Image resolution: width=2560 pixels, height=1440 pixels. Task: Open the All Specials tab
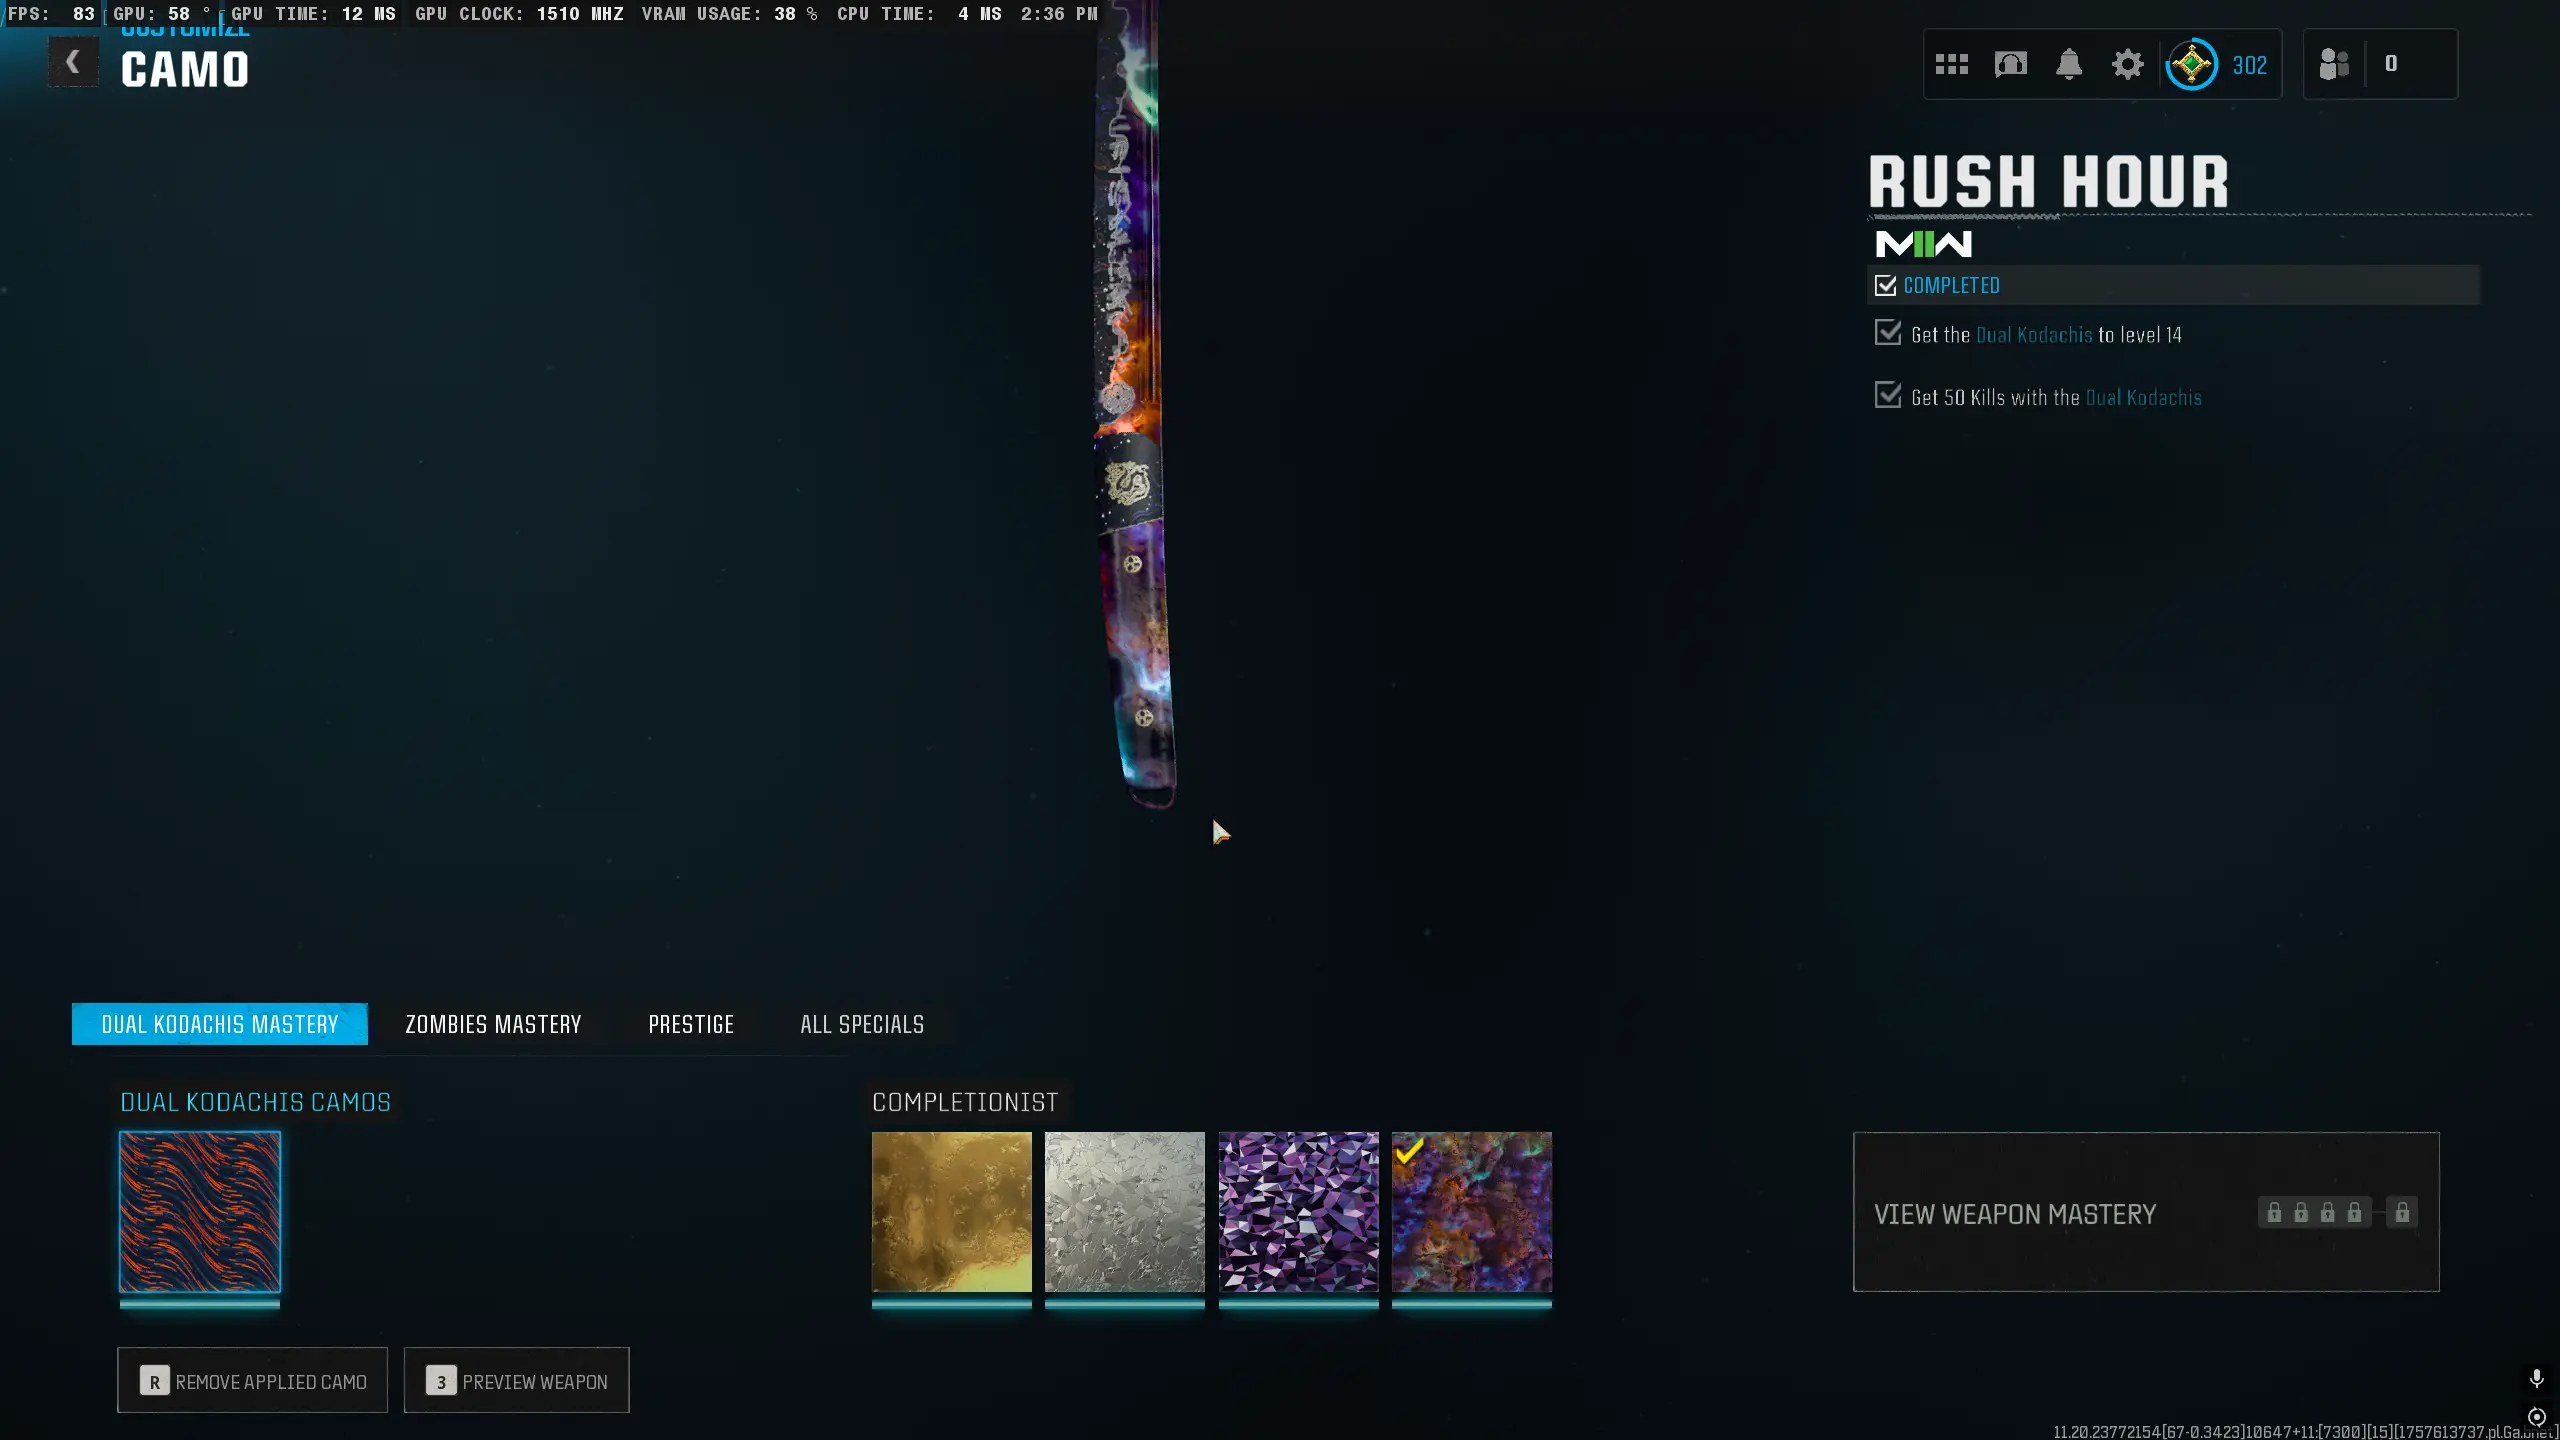(x=862, y=1024)
